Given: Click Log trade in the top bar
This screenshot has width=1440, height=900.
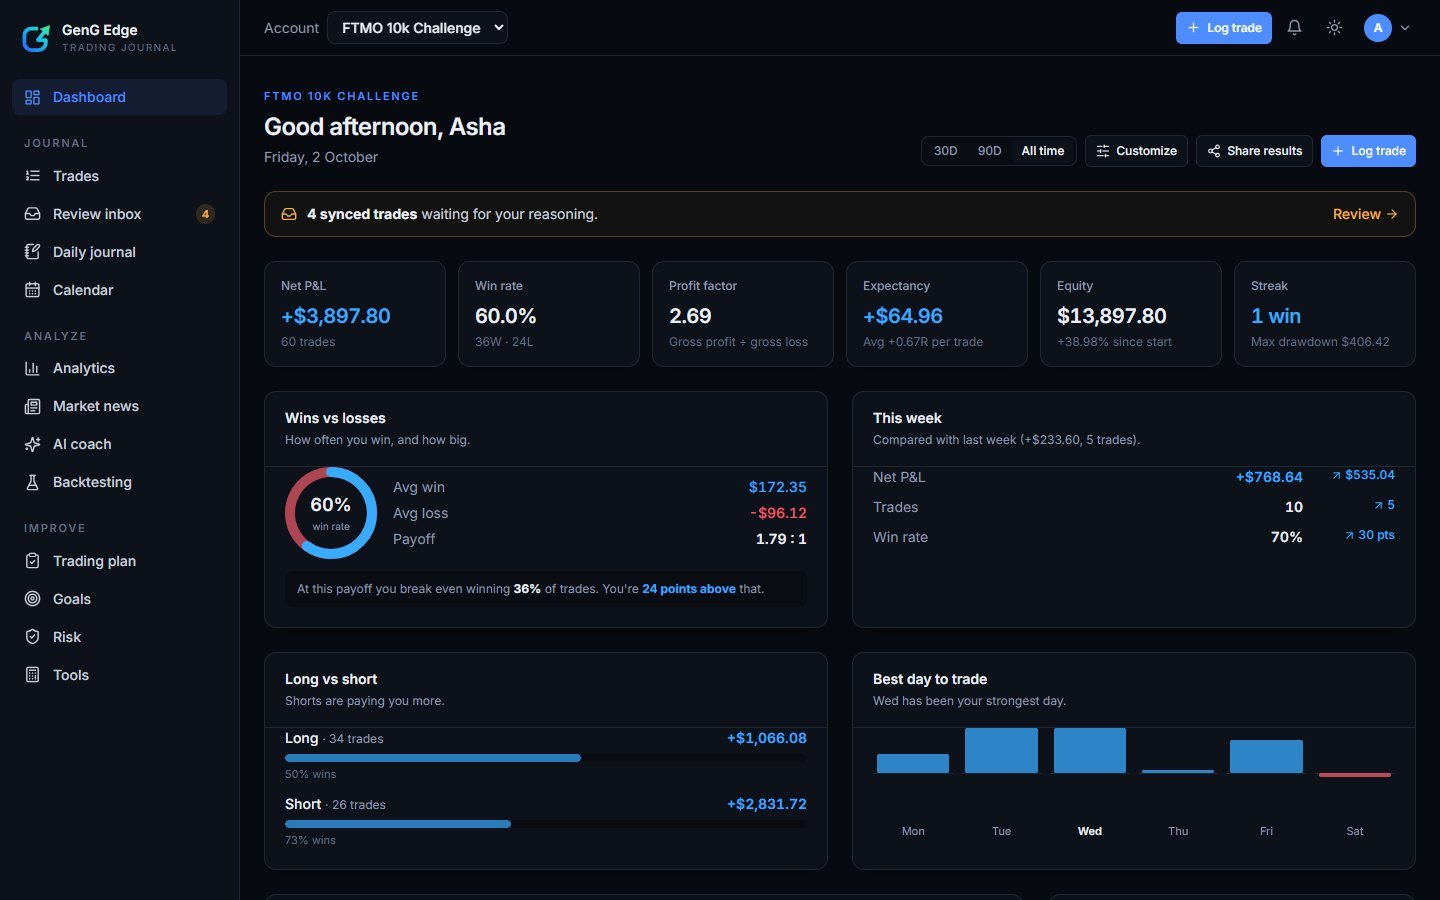Looking at the screenshot, I should [x=1224, y=28].
